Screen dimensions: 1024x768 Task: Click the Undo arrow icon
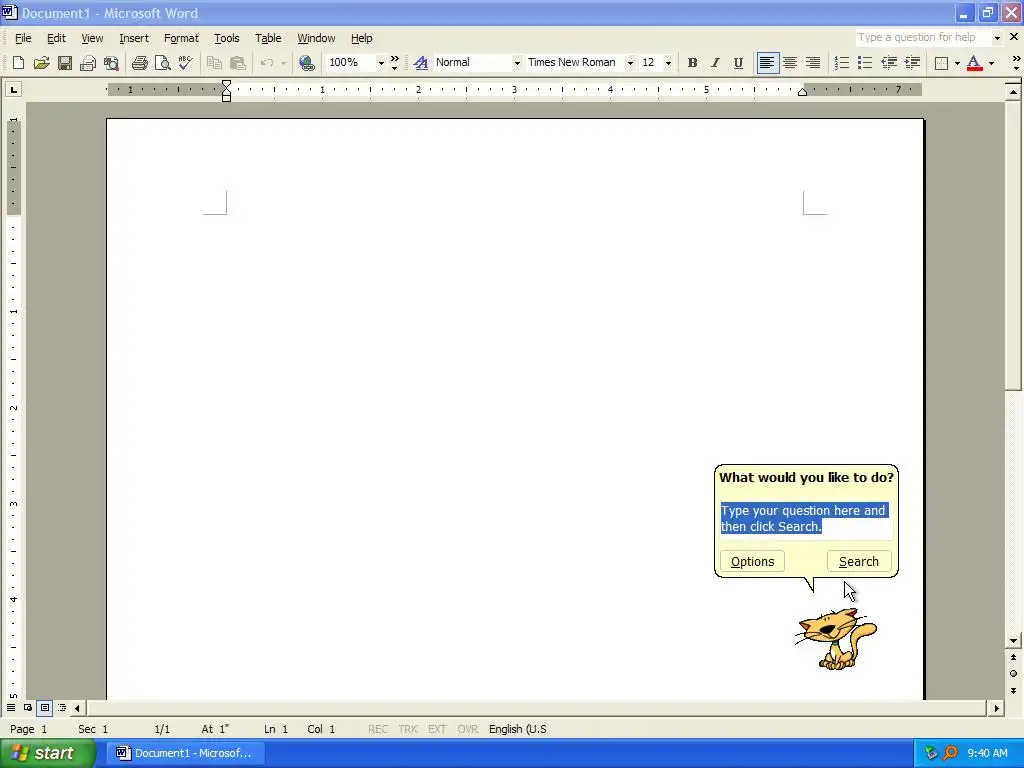(266, 63)
